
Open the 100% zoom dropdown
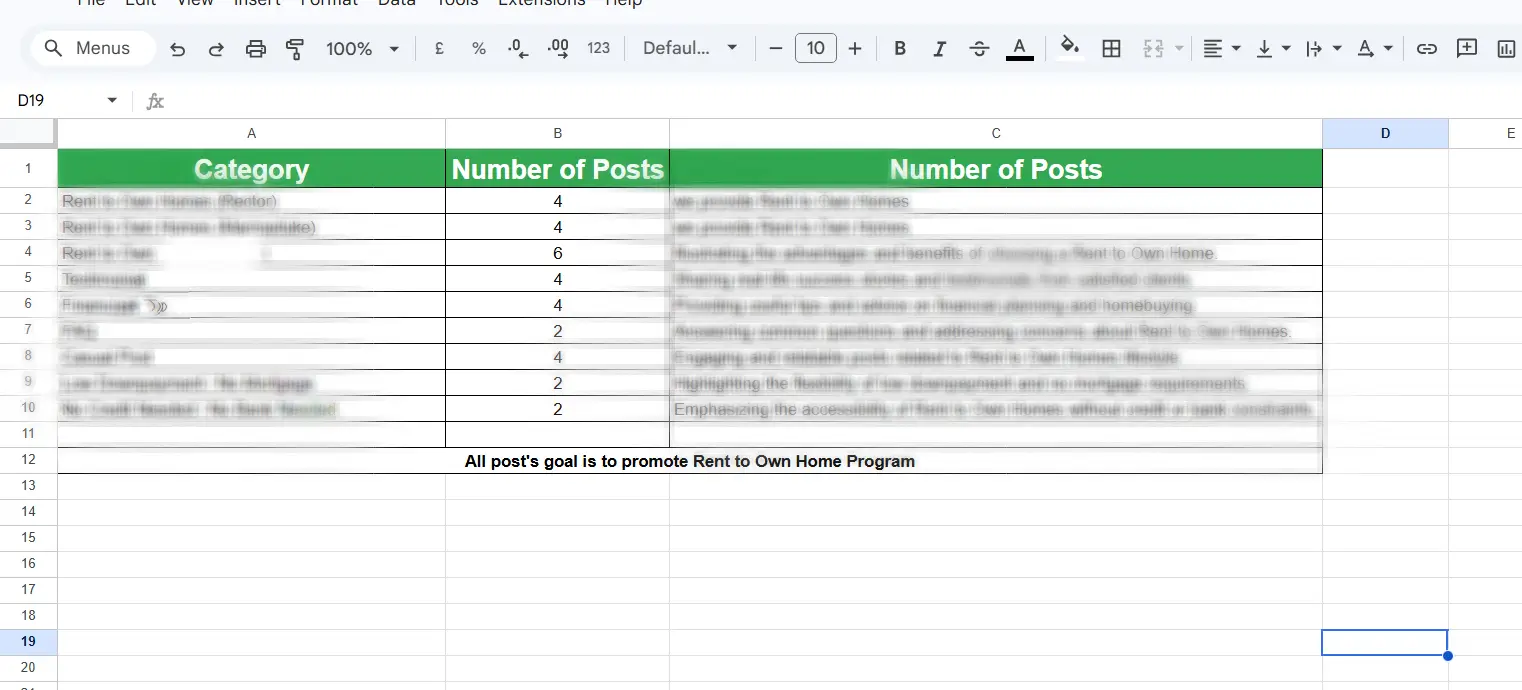(362, 48)
